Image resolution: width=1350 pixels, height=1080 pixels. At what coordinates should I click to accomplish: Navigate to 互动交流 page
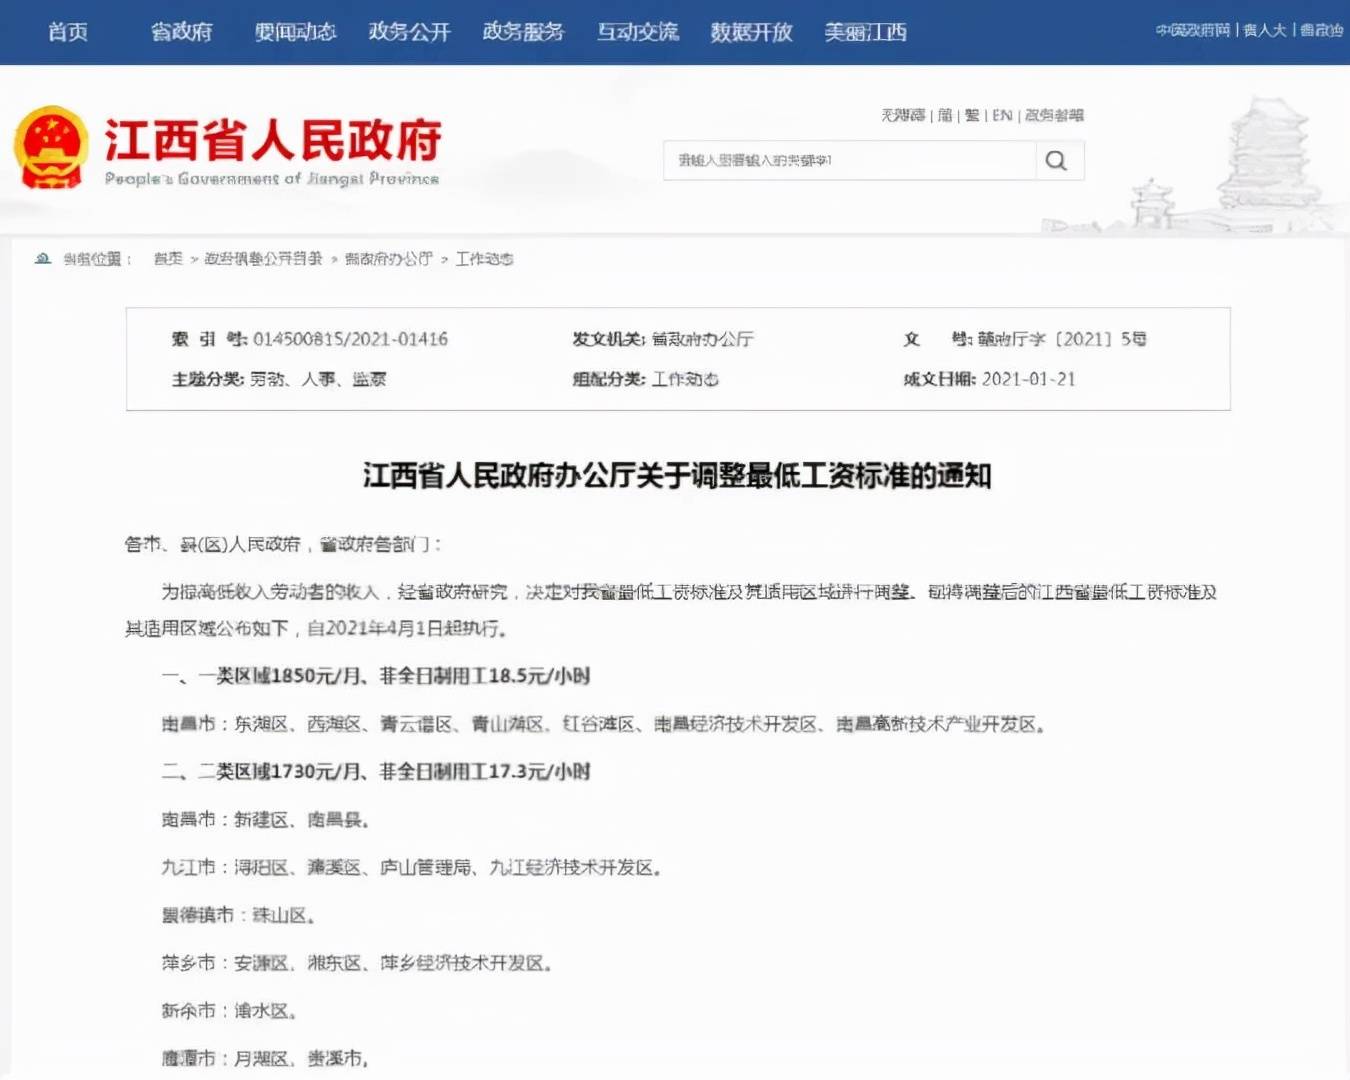coord(638,32)
